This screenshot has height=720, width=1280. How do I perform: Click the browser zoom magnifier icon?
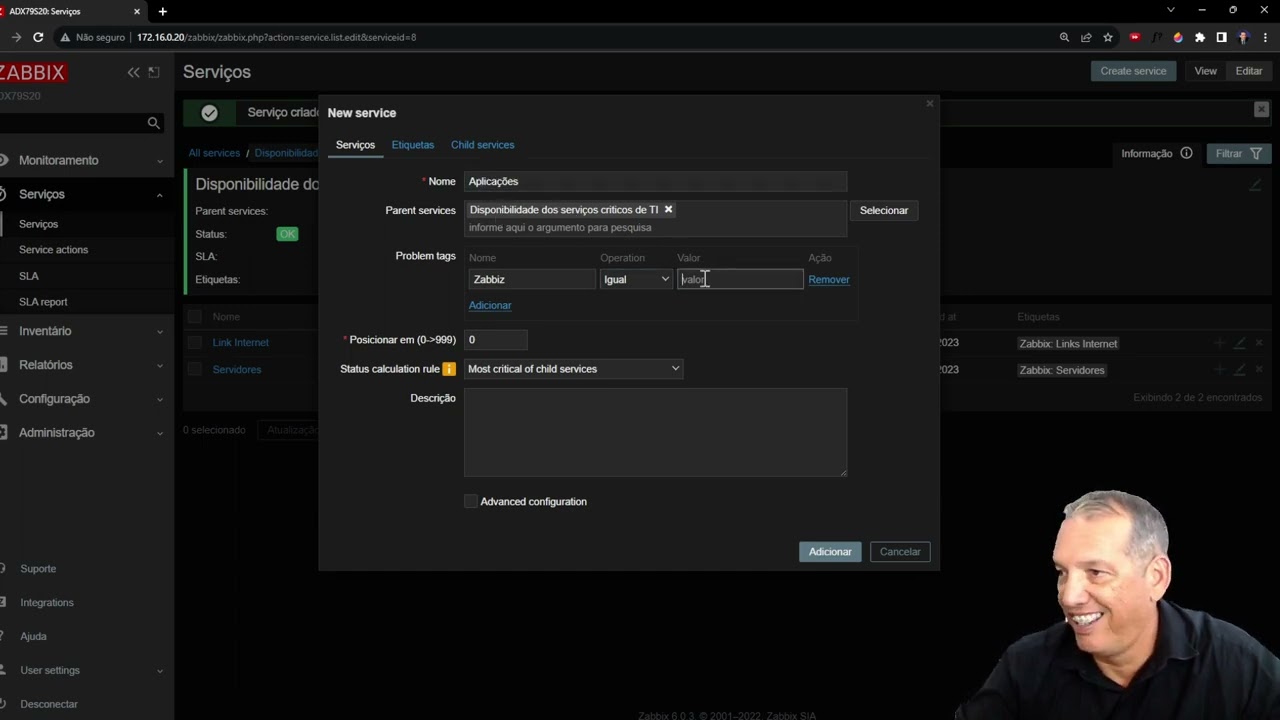tap(1064, 37)
